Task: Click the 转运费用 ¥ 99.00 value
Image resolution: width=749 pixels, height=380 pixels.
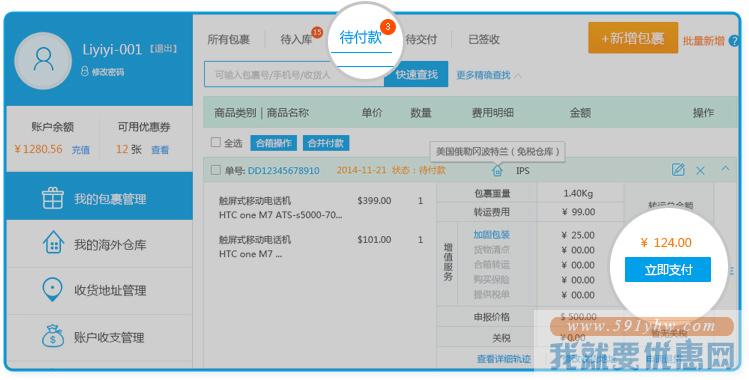Action: pos(578,212)
